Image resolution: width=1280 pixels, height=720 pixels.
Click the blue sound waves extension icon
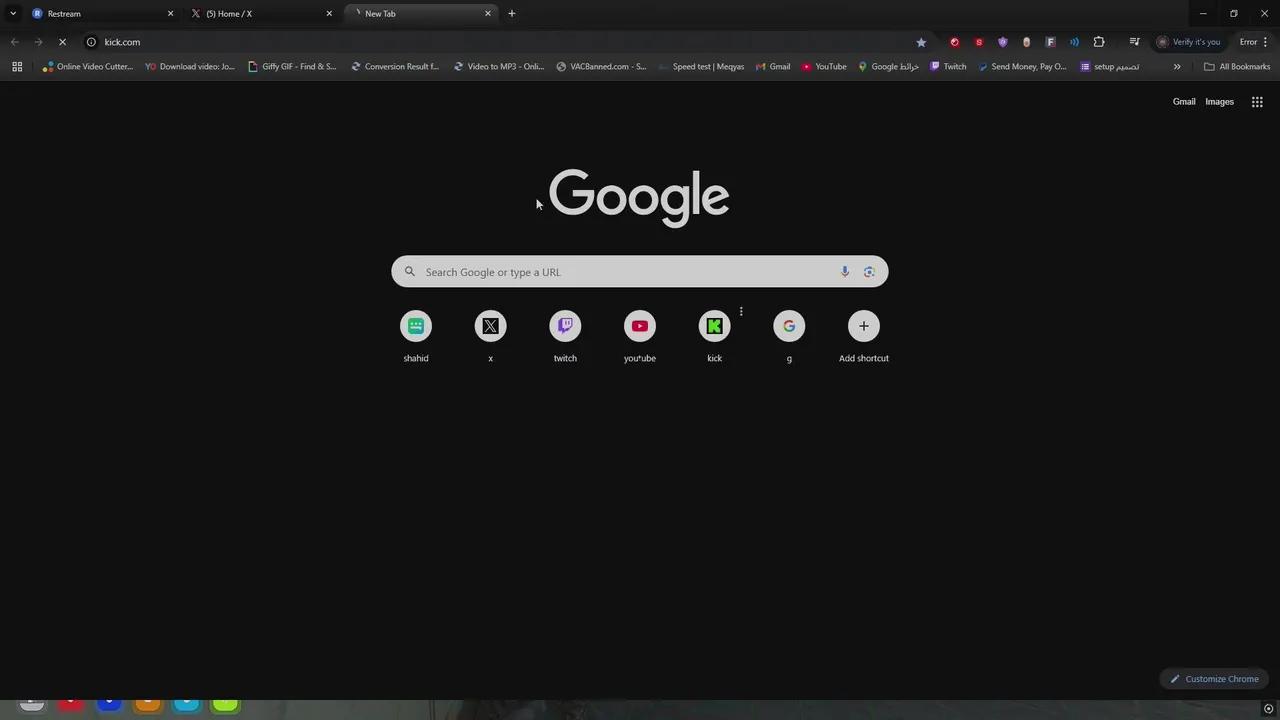[x=1074, y=42]
